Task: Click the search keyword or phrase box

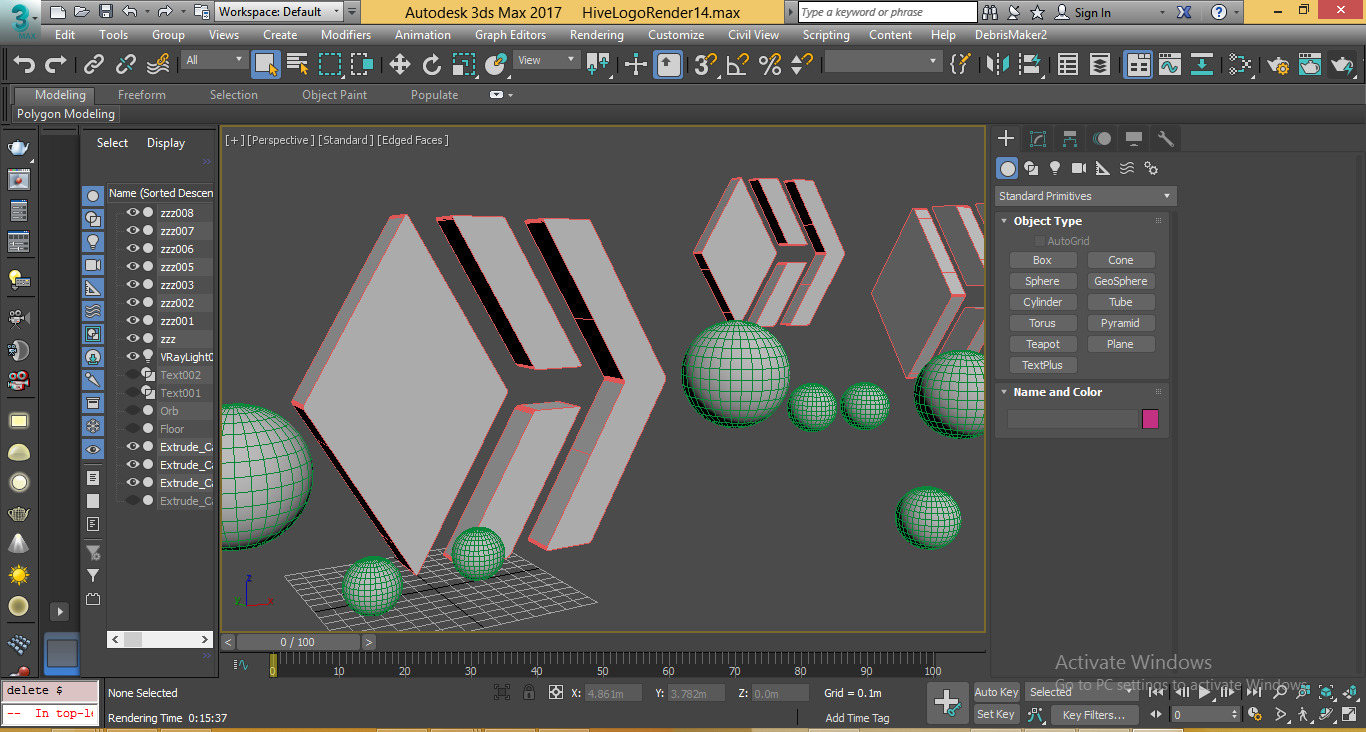Action: click(888, 12)
